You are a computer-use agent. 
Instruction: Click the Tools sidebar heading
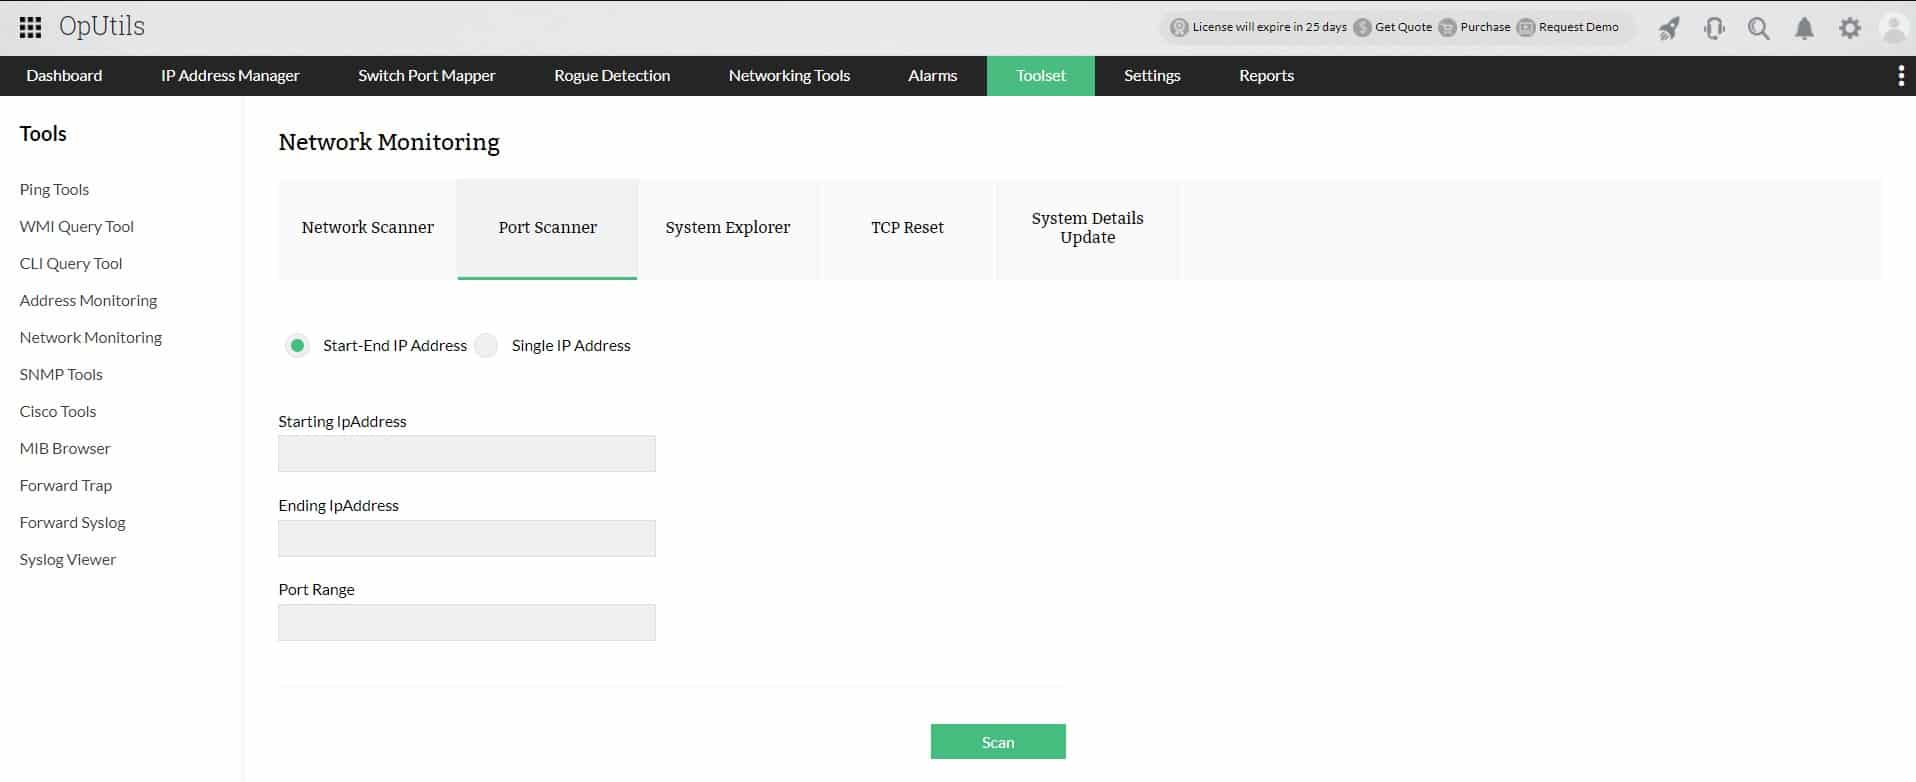tap(43, 134)
